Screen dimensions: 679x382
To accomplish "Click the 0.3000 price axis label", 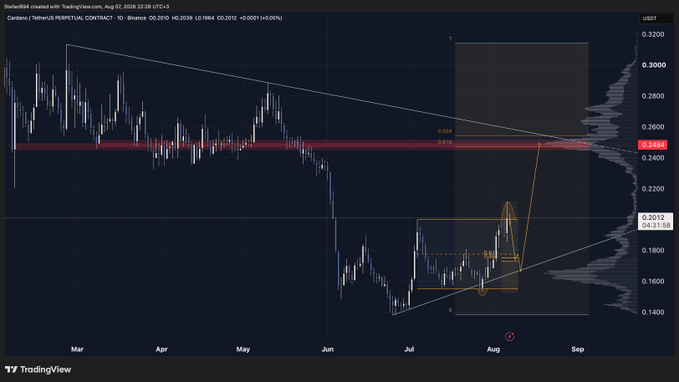I will pos(653,65).
